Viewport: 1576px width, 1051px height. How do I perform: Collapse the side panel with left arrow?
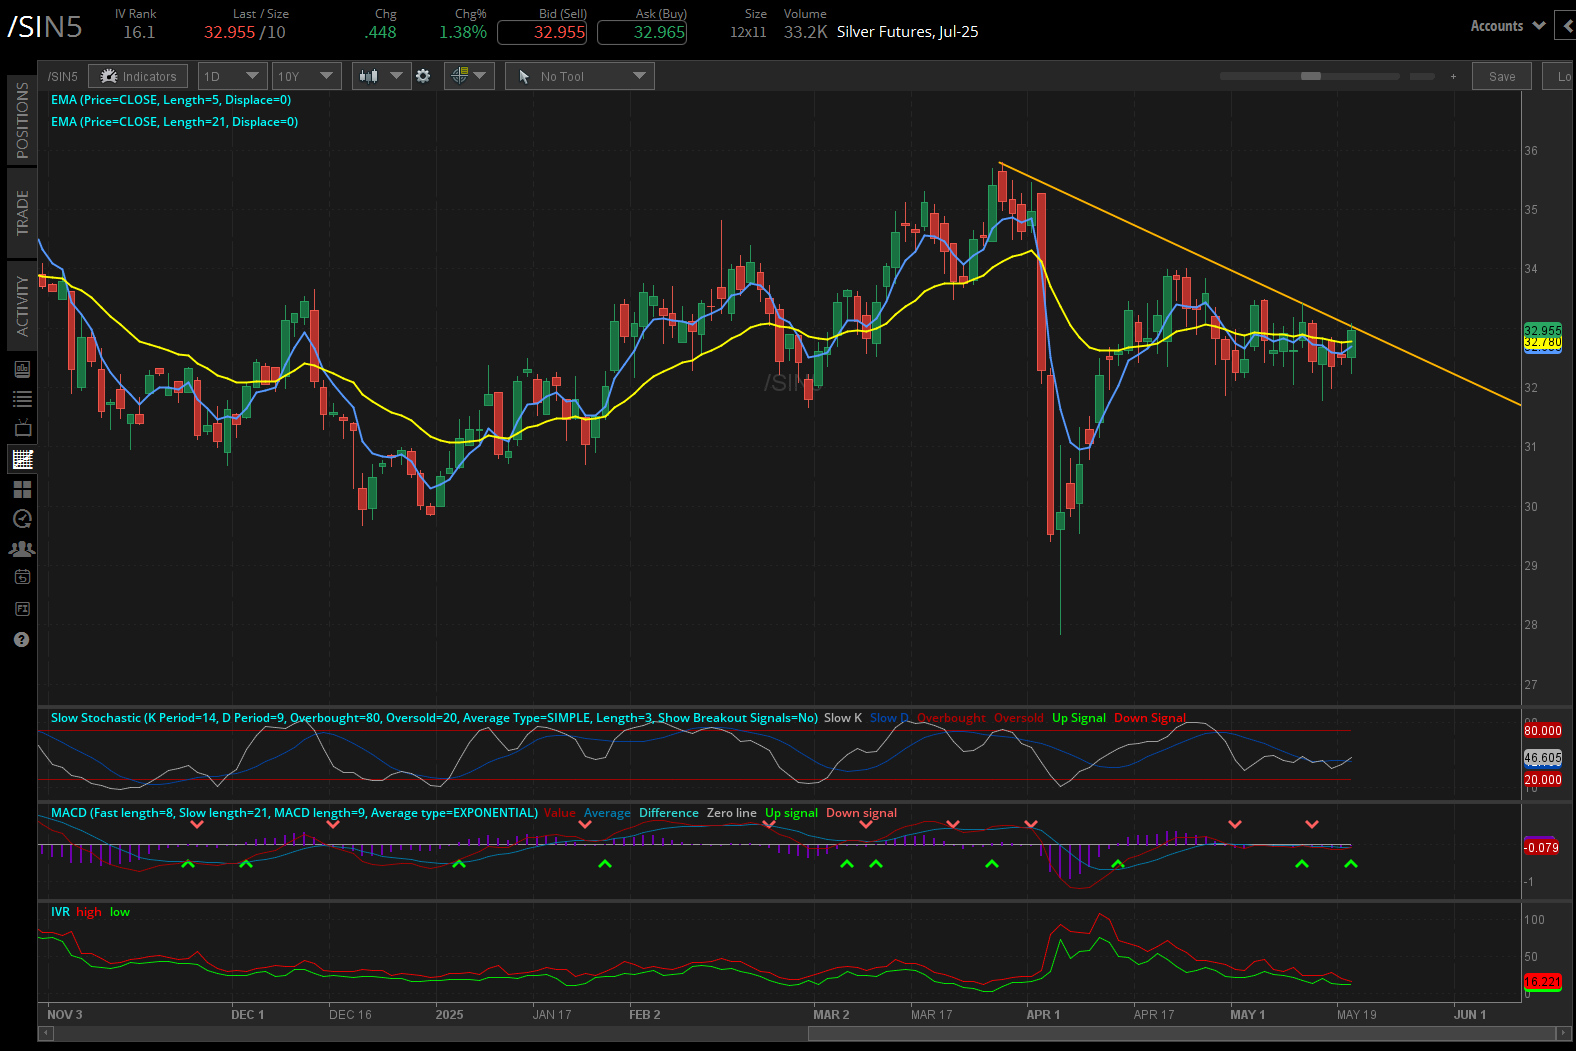(x=1566, y=26)
